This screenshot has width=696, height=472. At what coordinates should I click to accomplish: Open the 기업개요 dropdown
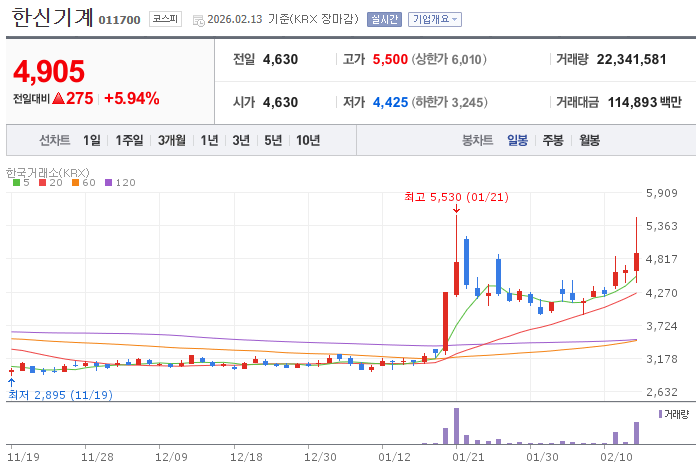pyautogui.click(x=435, y=20)
